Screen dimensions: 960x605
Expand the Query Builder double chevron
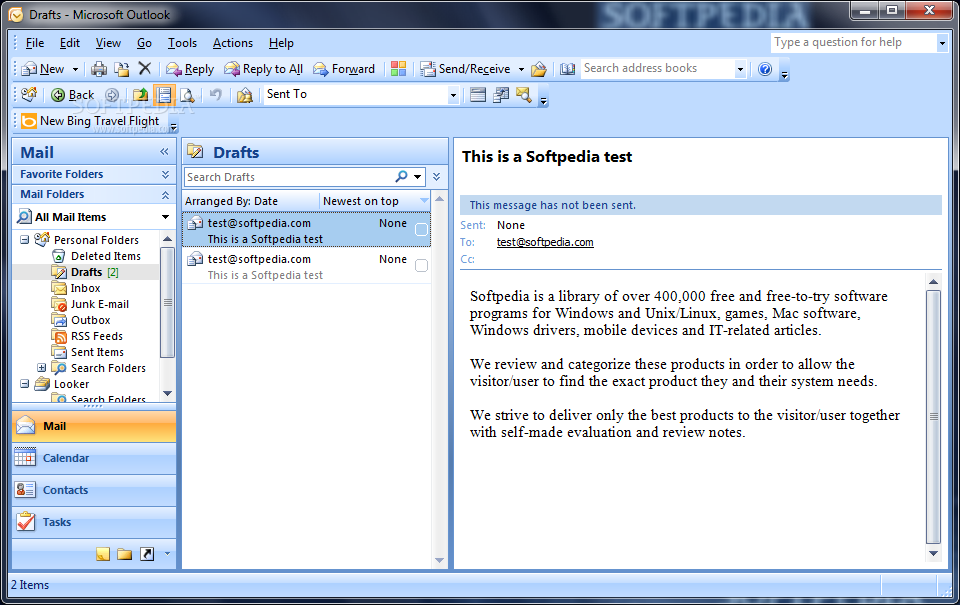(x=437, y=176)
